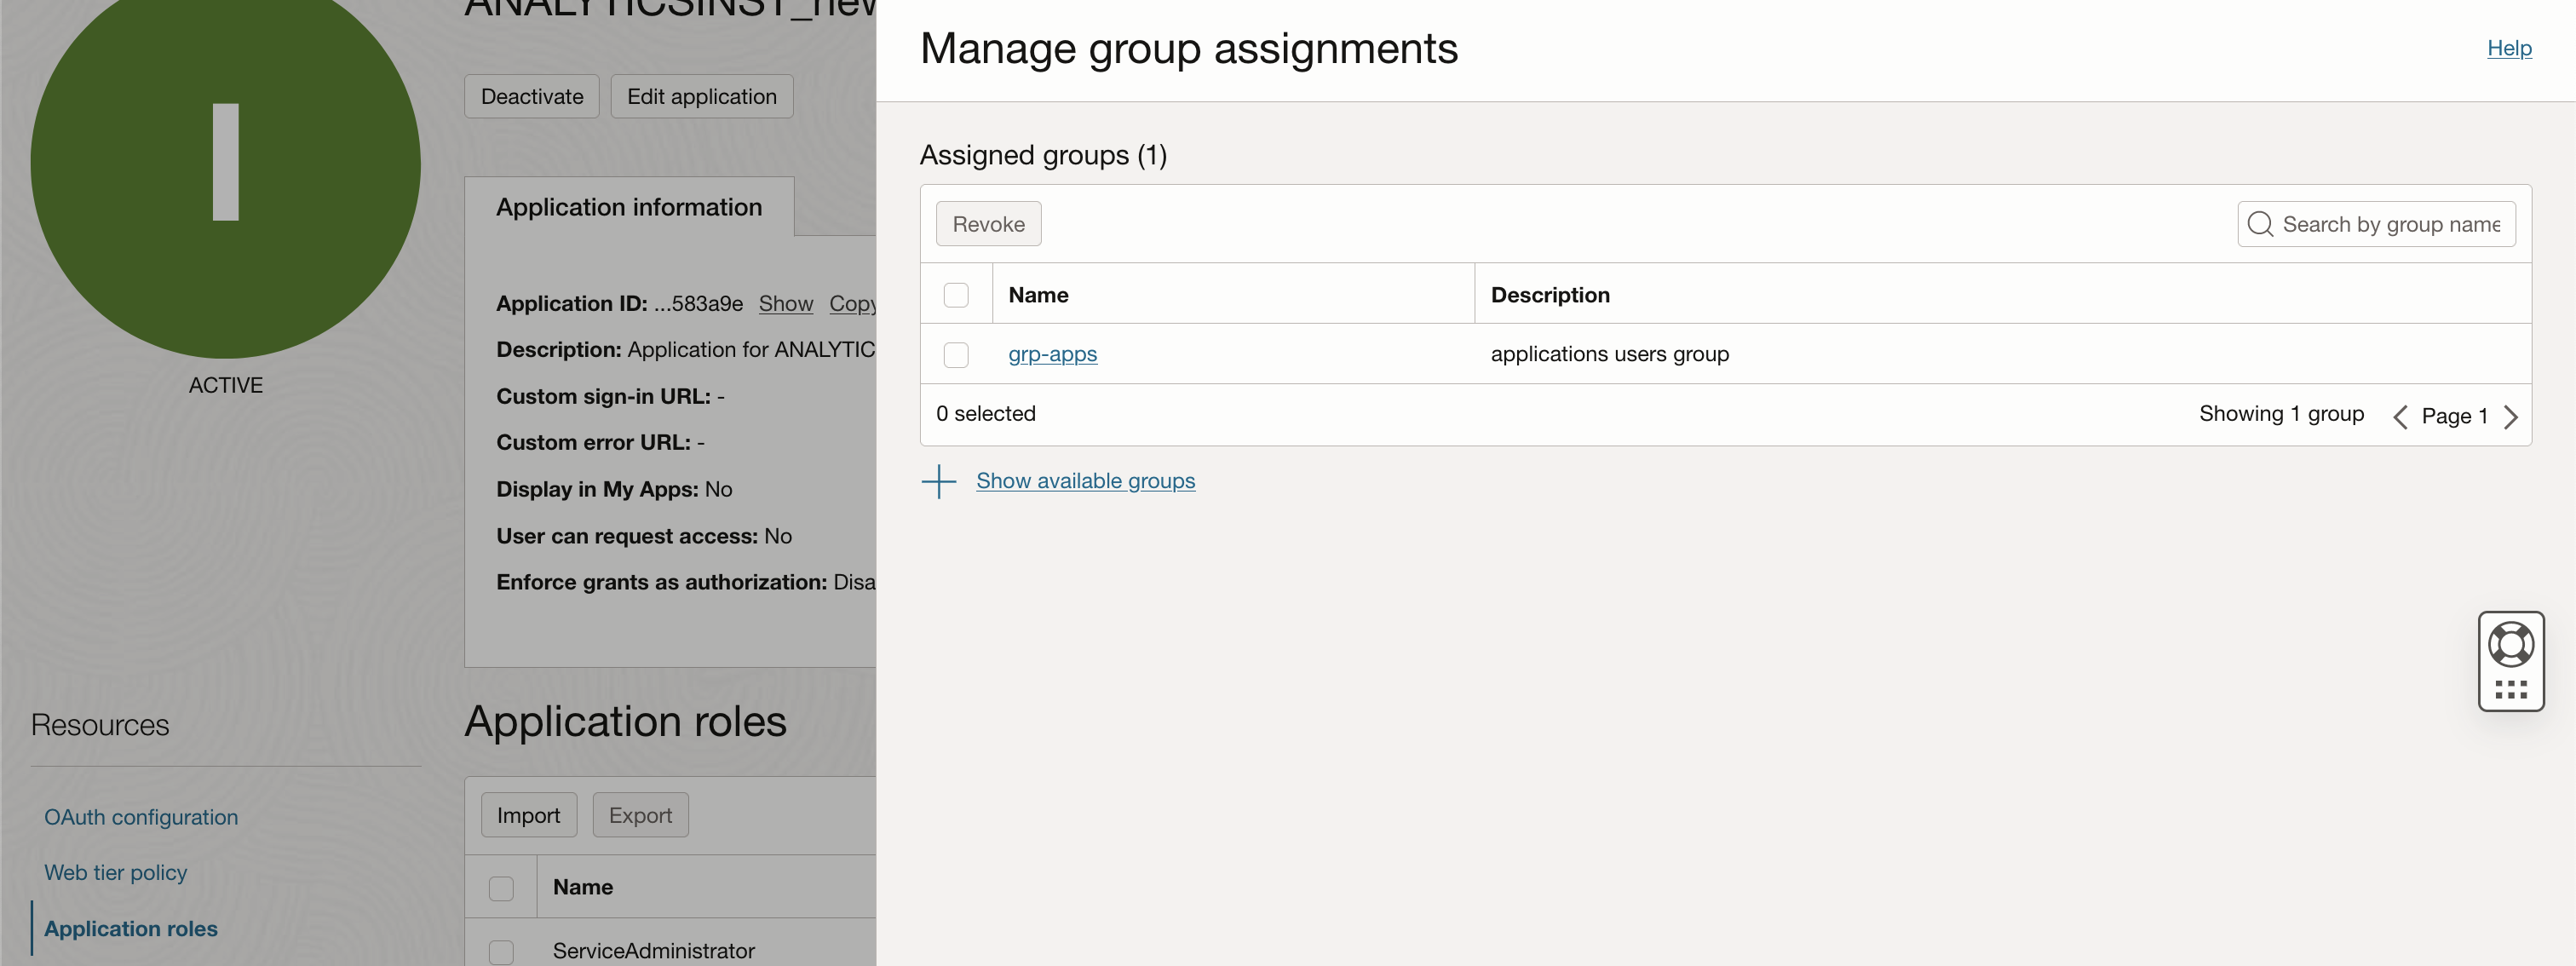Click the Revoke button
2576x966 pixels.
point(988,223)
